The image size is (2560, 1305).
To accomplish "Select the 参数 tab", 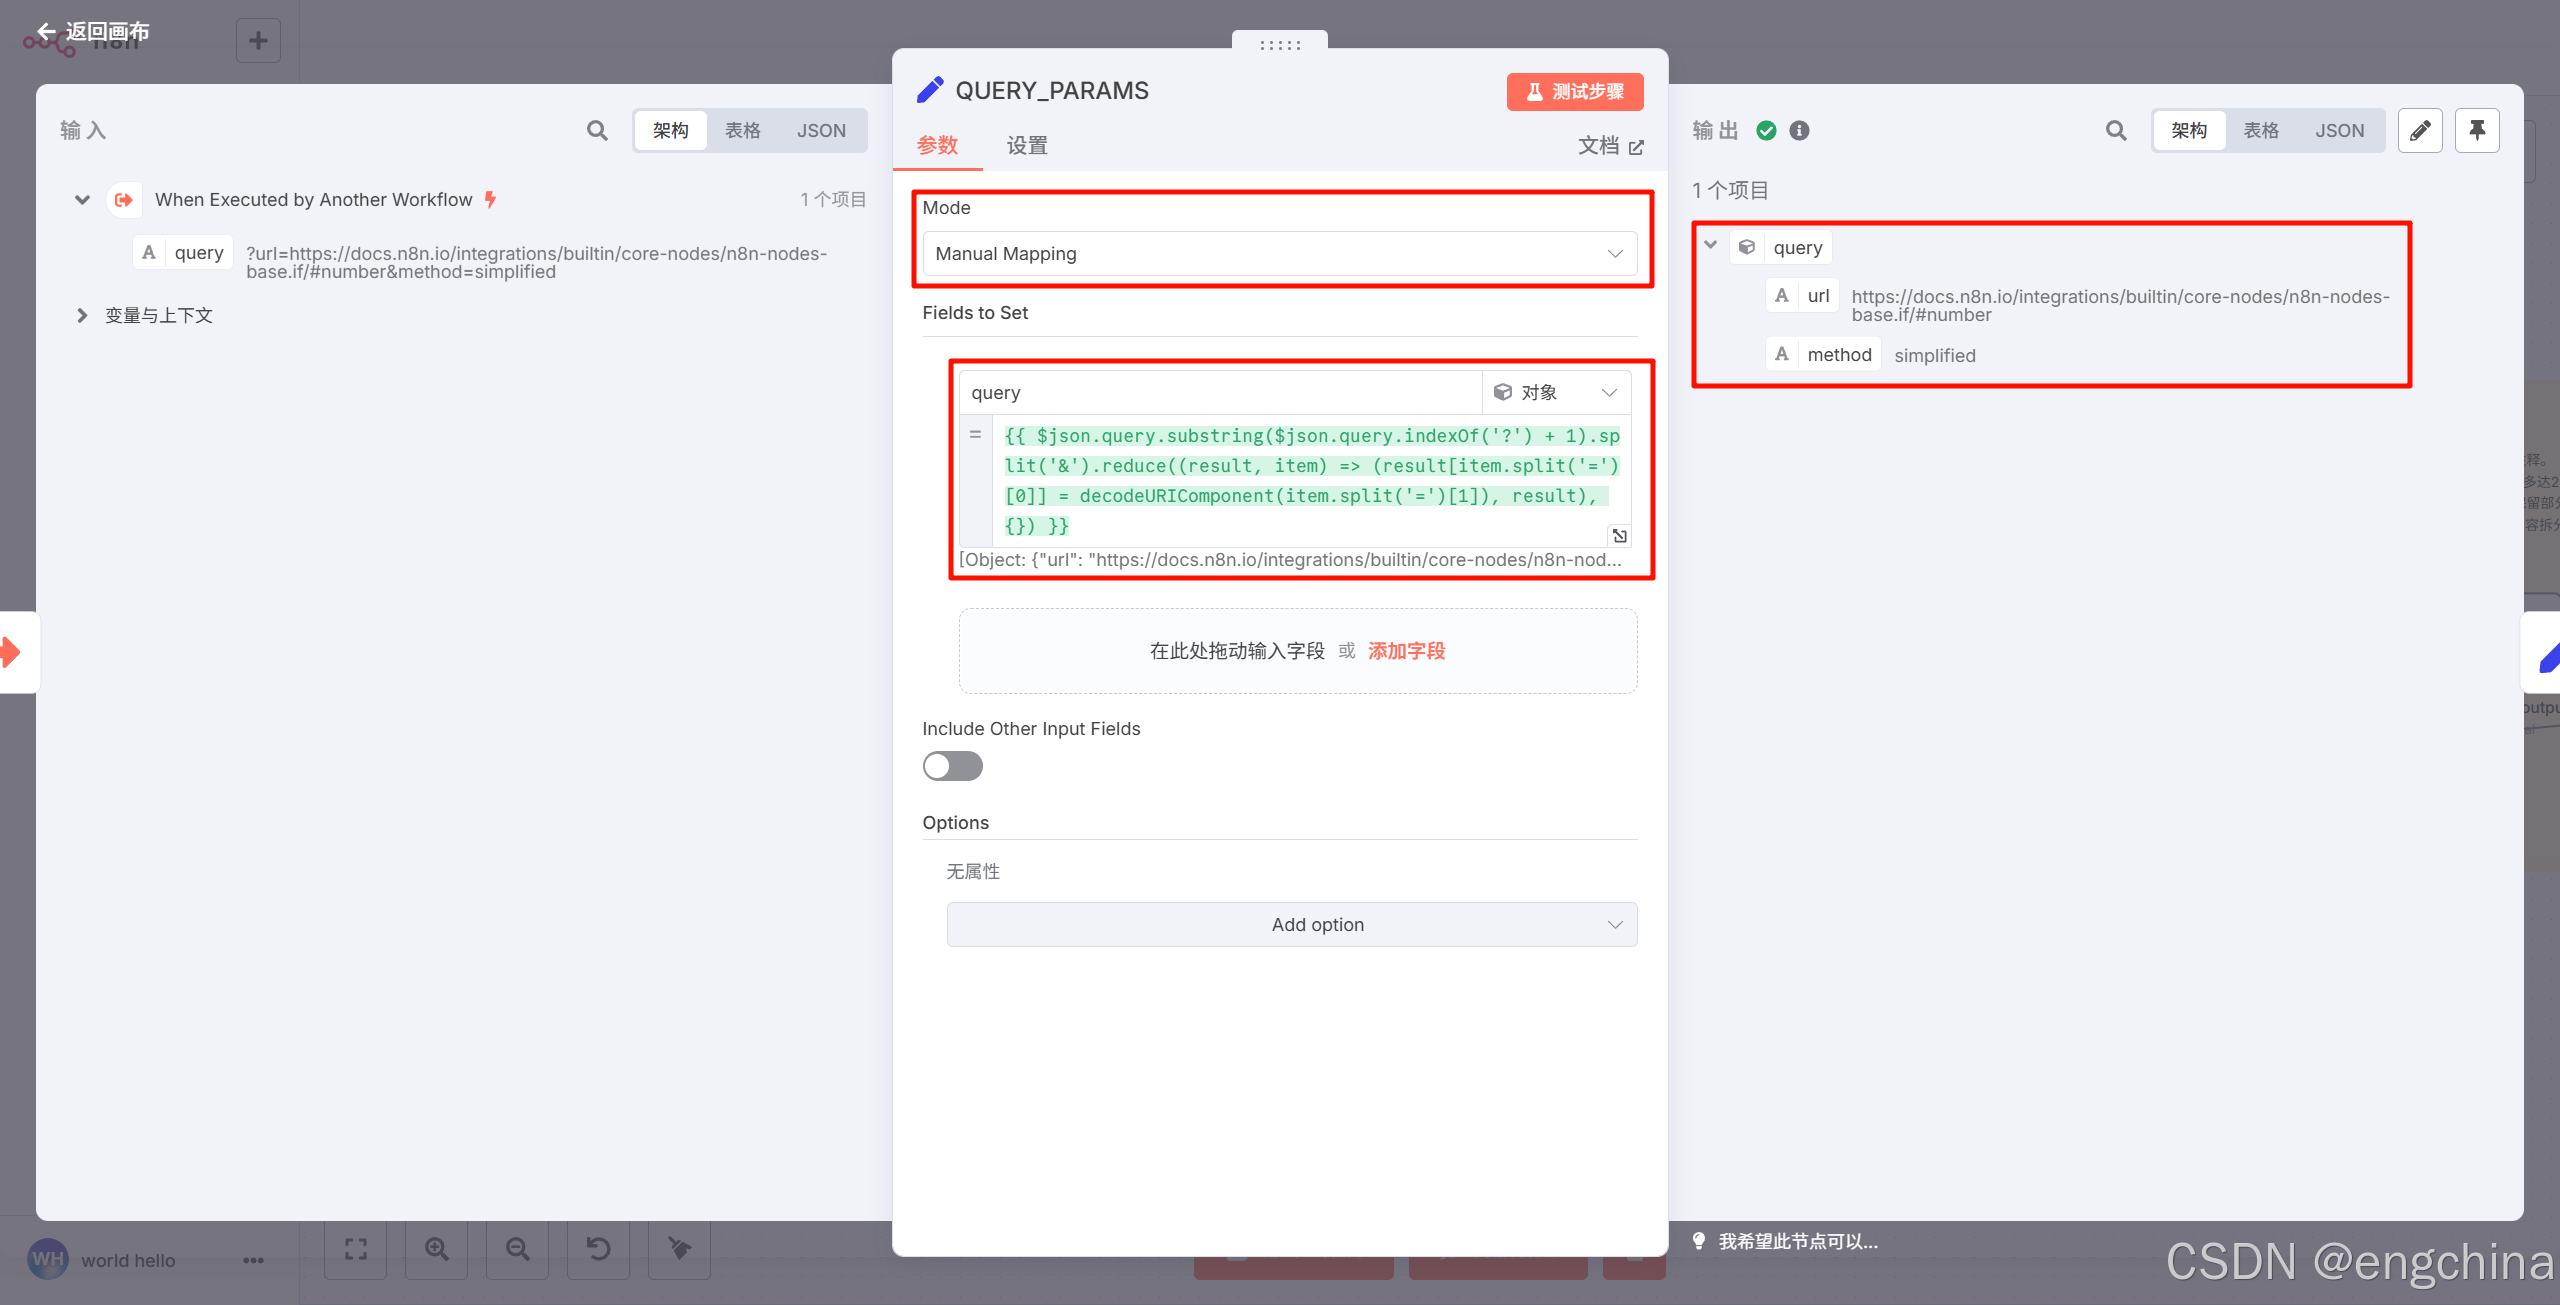I will pyautogui.click(x=938, y=146).
